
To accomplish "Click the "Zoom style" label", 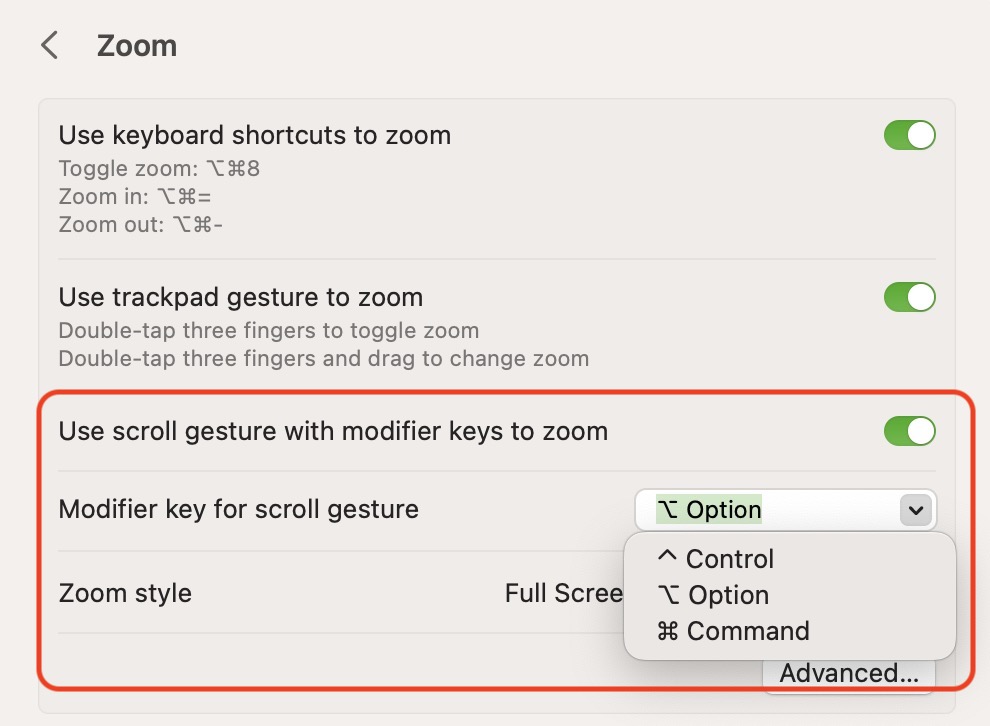I will [125, 593].
